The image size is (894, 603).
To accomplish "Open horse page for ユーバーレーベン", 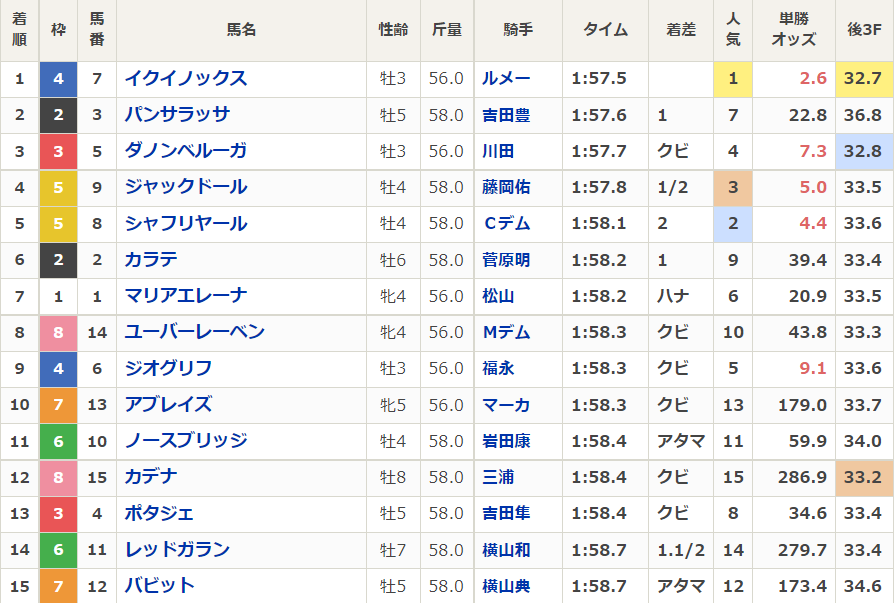I will click(x=194, y=332).
